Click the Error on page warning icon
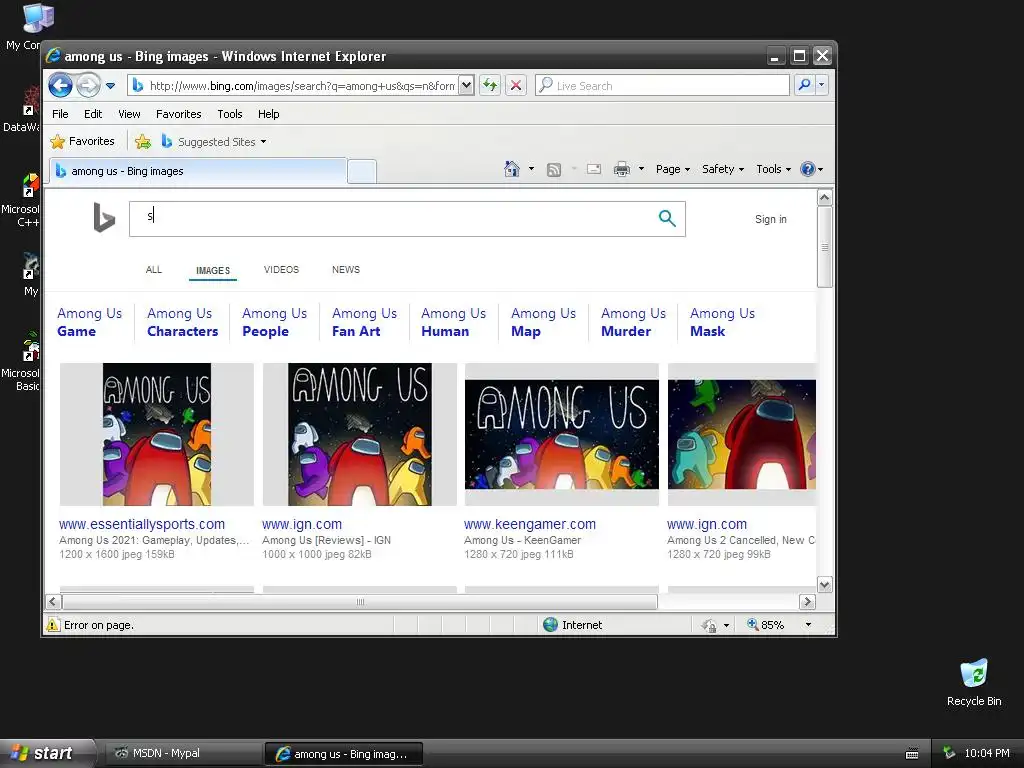 click(x=52, y=624)
